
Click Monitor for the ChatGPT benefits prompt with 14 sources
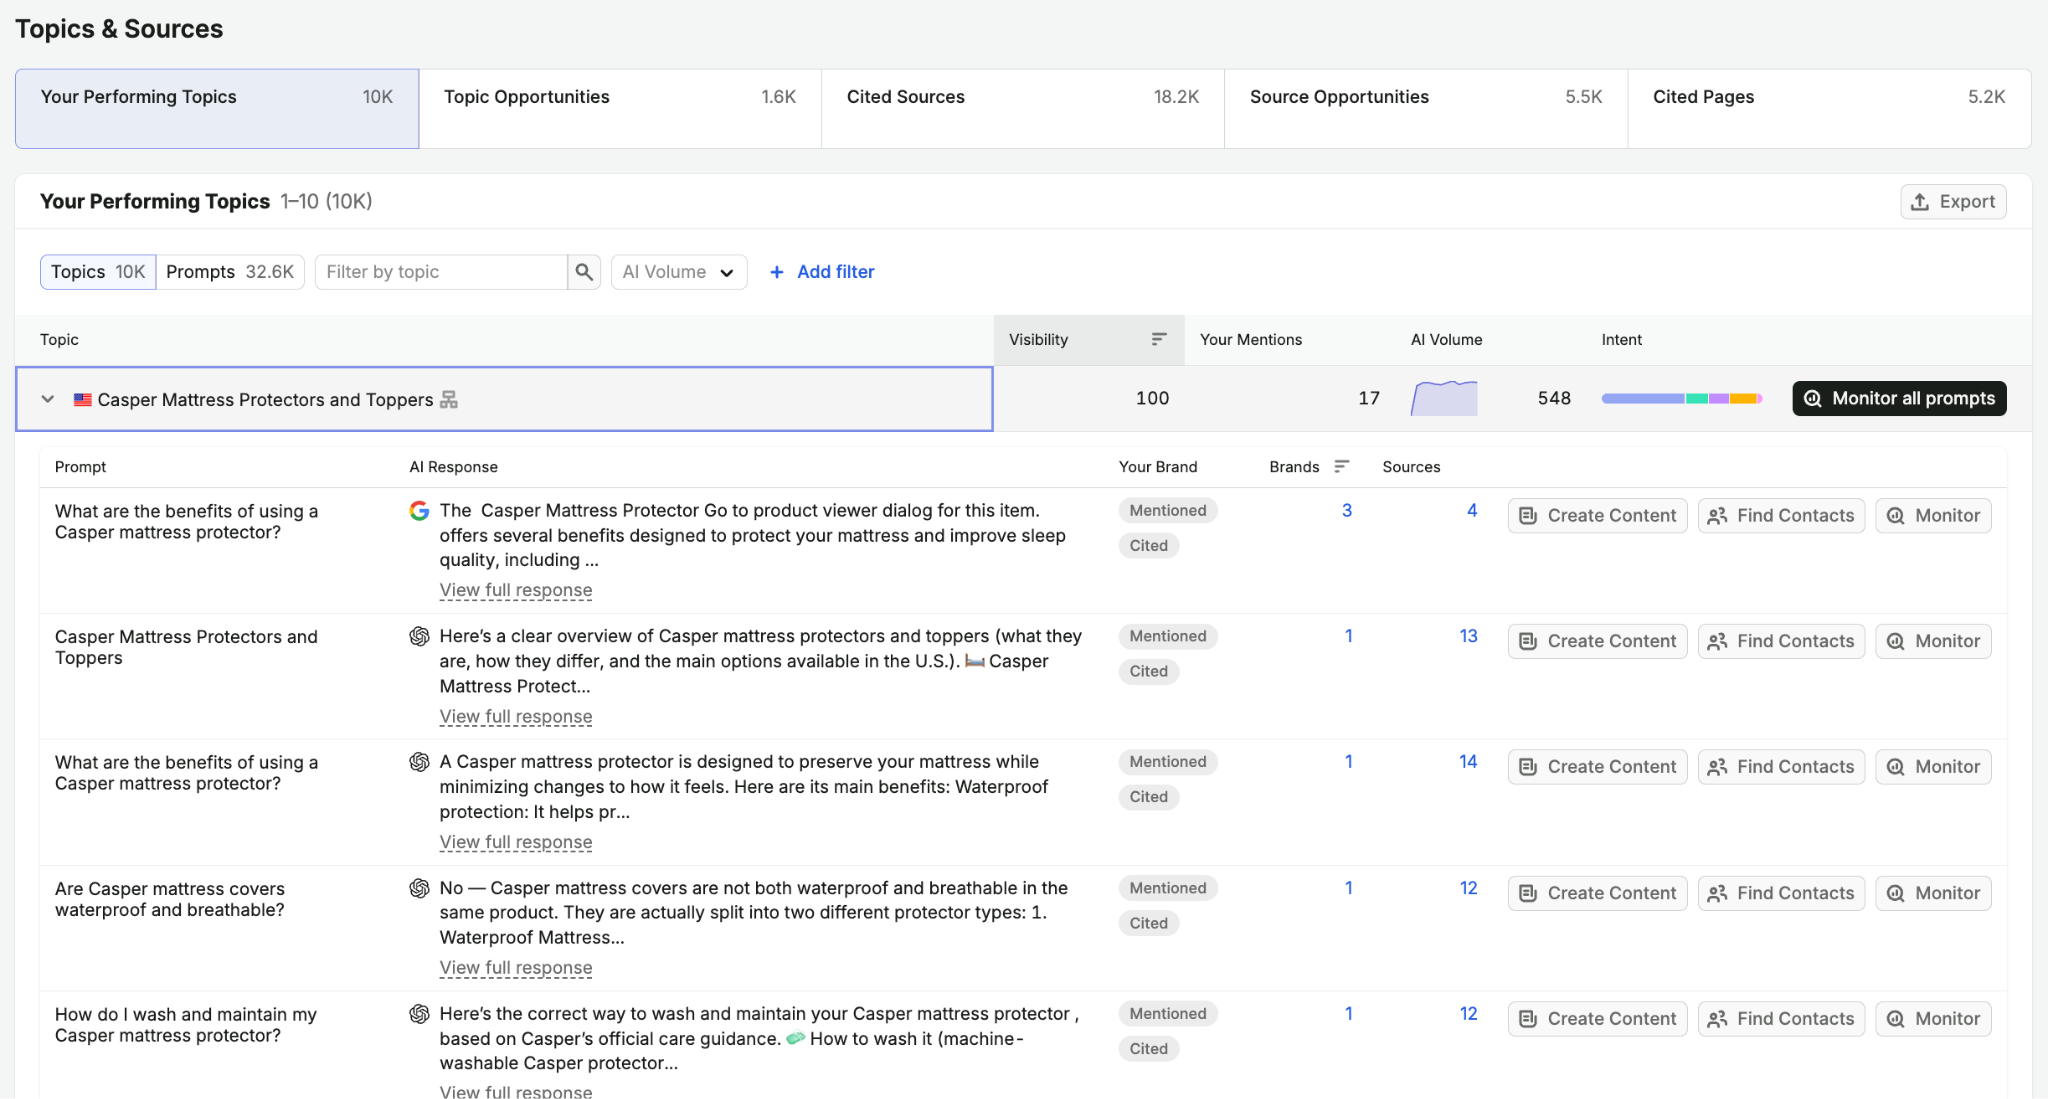click(1933, 767)
